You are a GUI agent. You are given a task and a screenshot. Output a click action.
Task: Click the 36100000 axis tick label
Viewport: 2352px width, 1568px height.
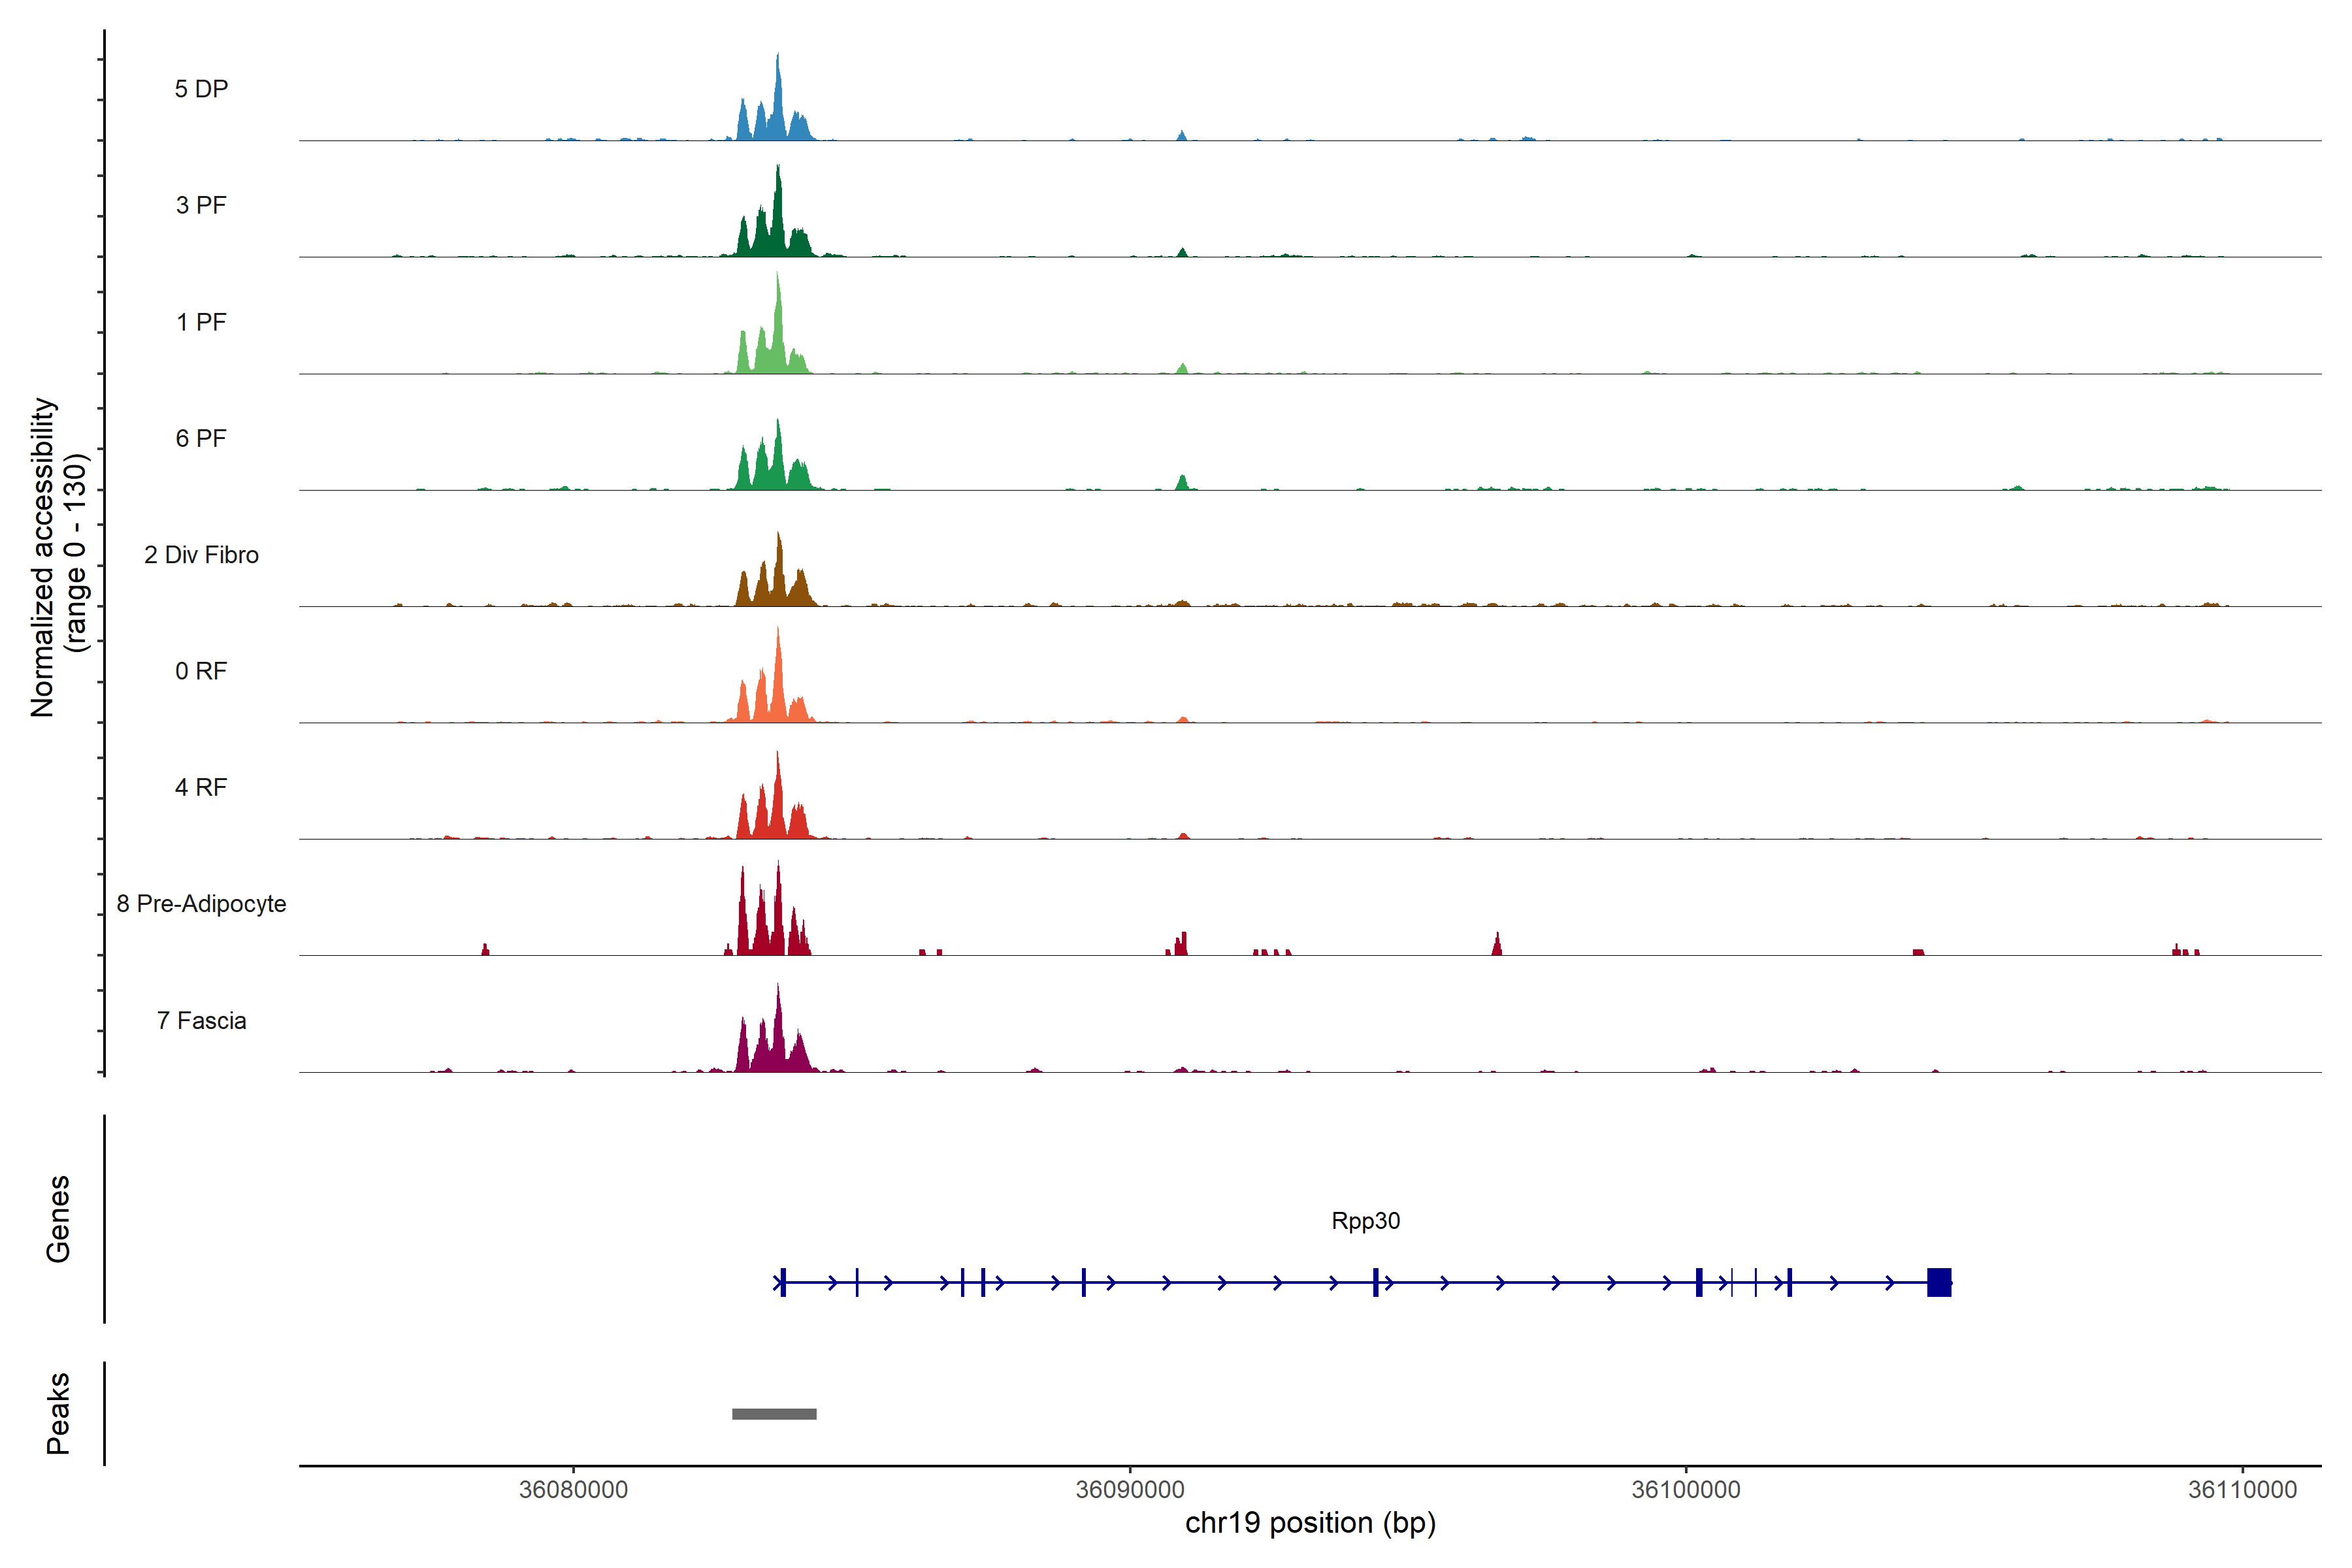(1686, 1489)
